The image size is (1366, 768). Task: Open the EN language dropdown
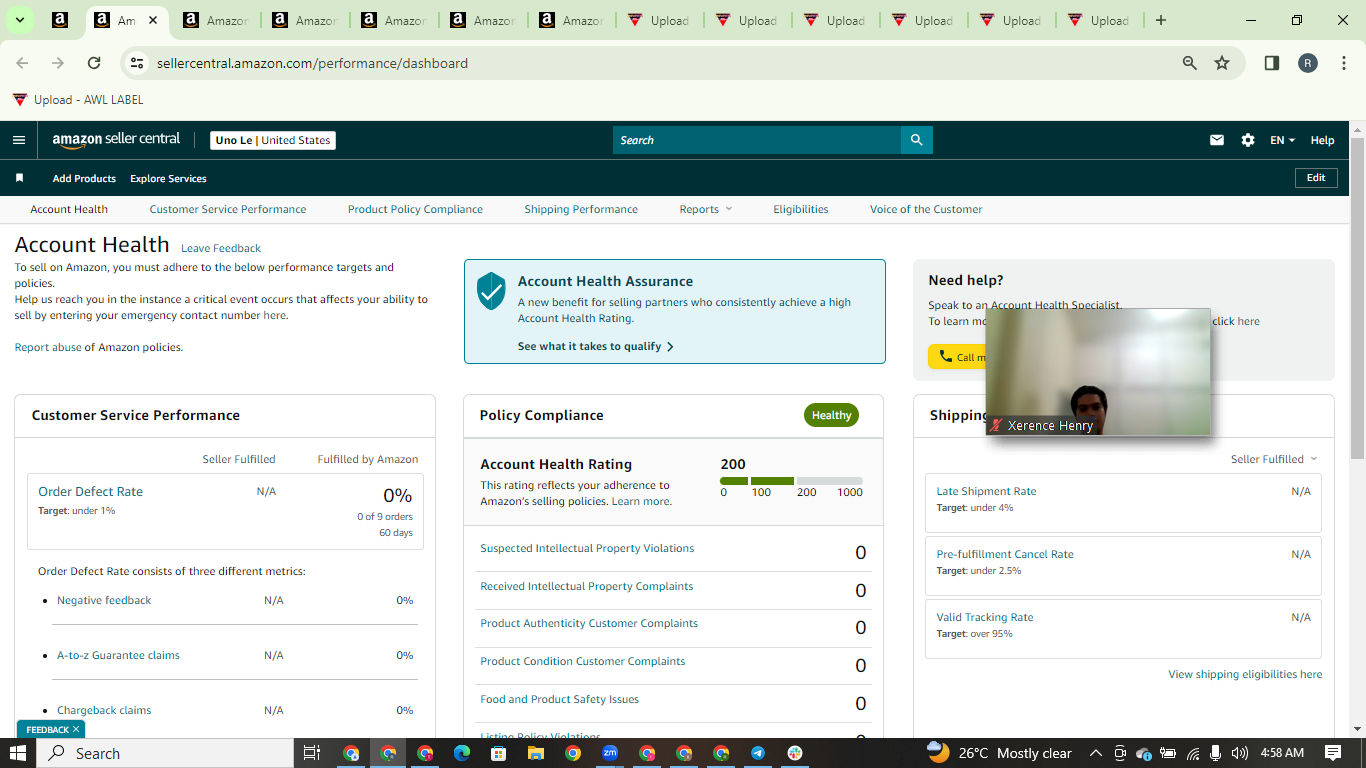pos(1283,140)
